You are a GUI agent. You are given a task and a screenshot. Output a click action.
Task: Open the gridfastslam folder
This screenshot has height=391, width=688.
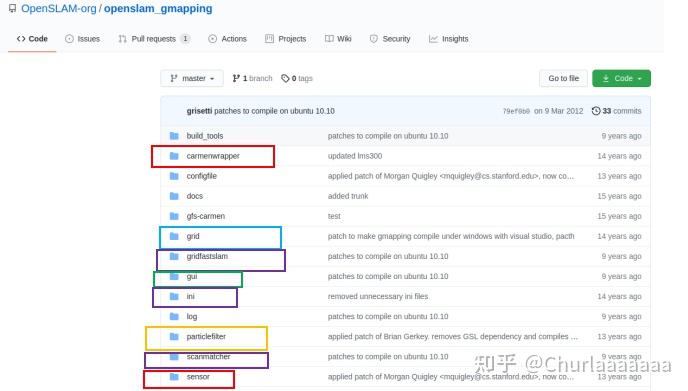coord(207,256)
